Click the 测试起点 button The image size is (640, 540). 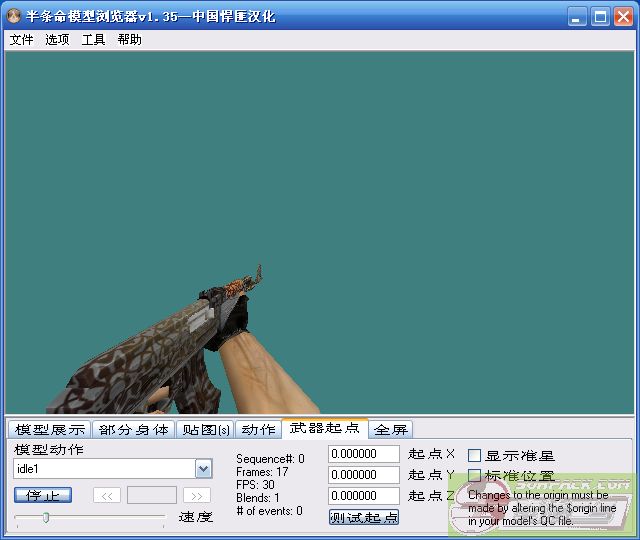(x=364, y=517)
